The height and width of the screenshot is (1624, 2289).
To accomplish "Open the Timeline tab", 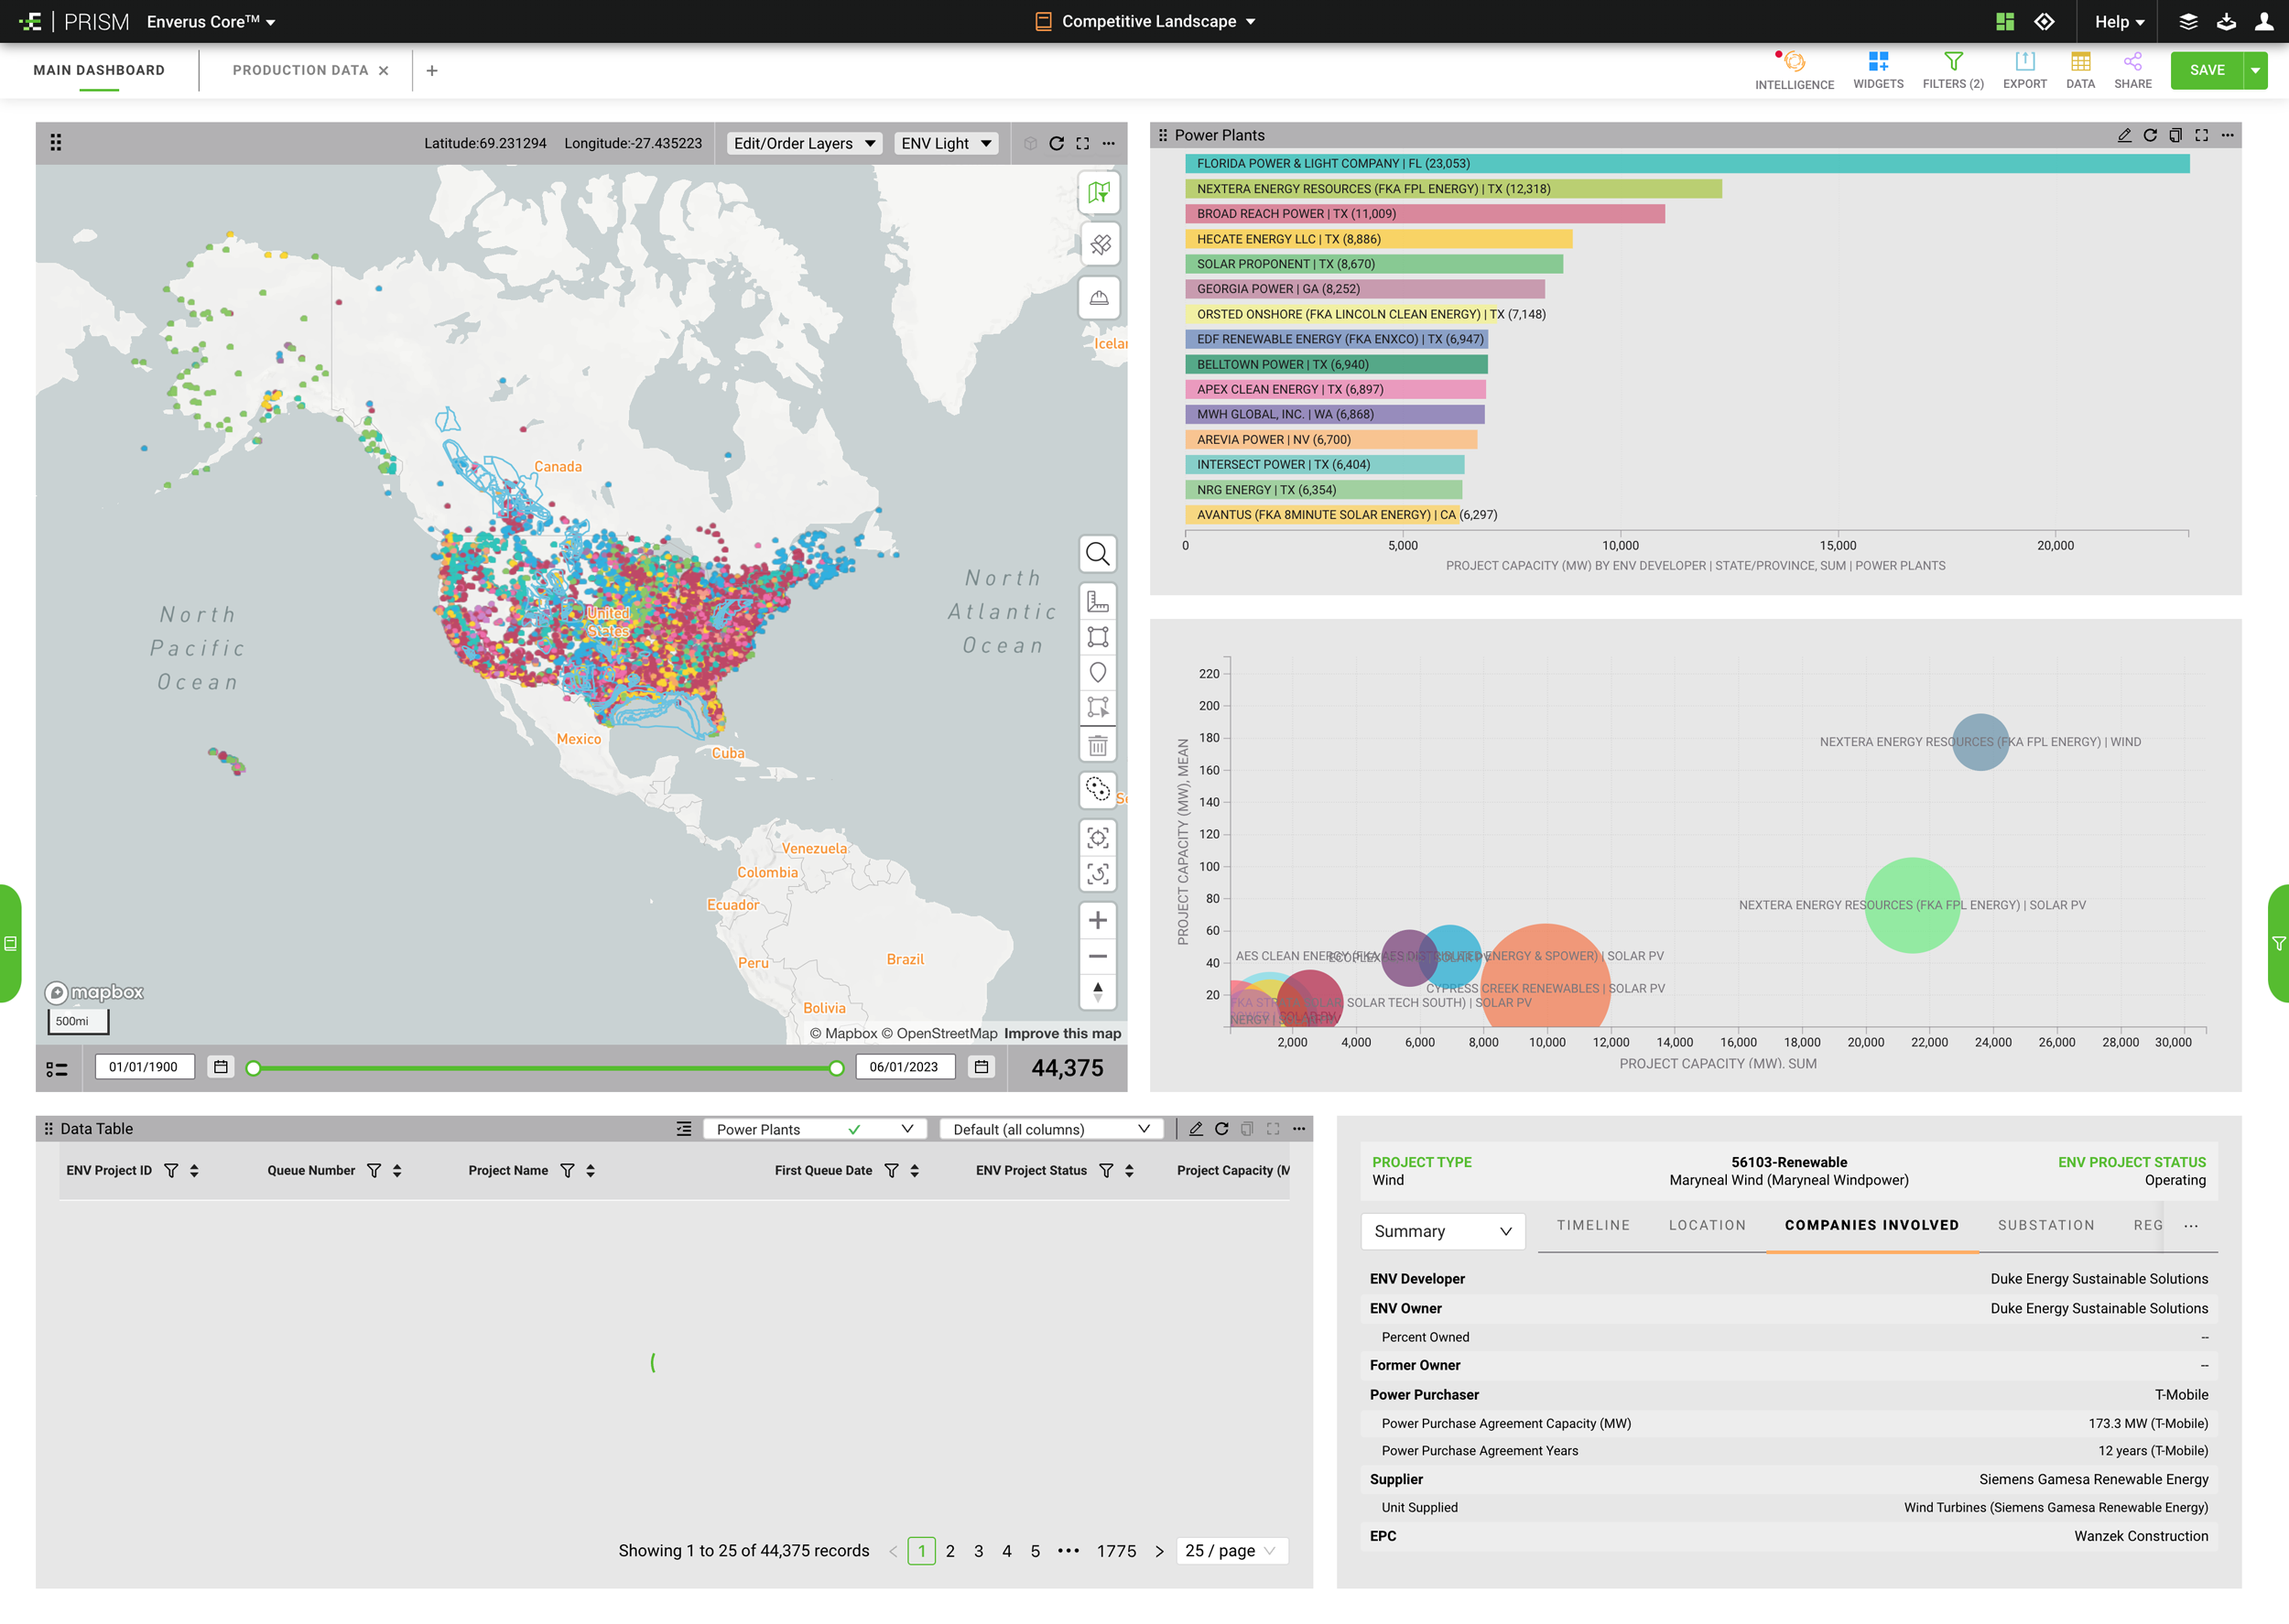I will 1593,1225.
